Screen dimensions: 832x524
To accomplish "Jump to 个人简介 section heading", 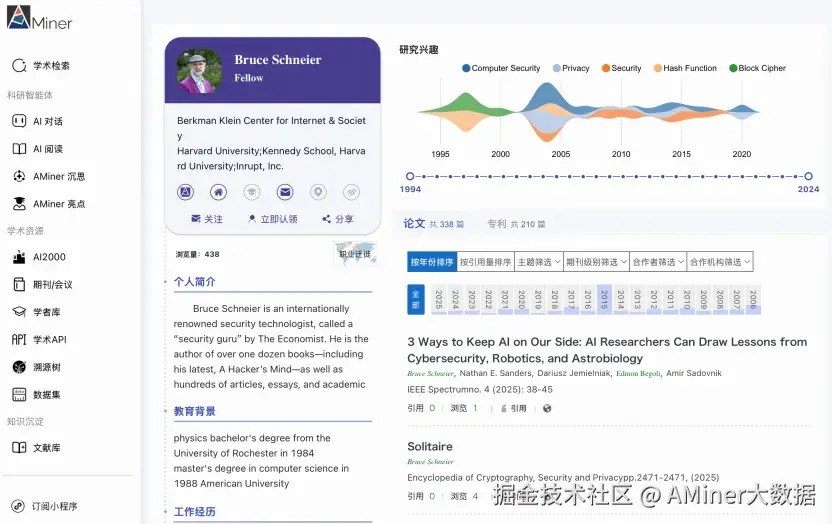I will 195,282.
